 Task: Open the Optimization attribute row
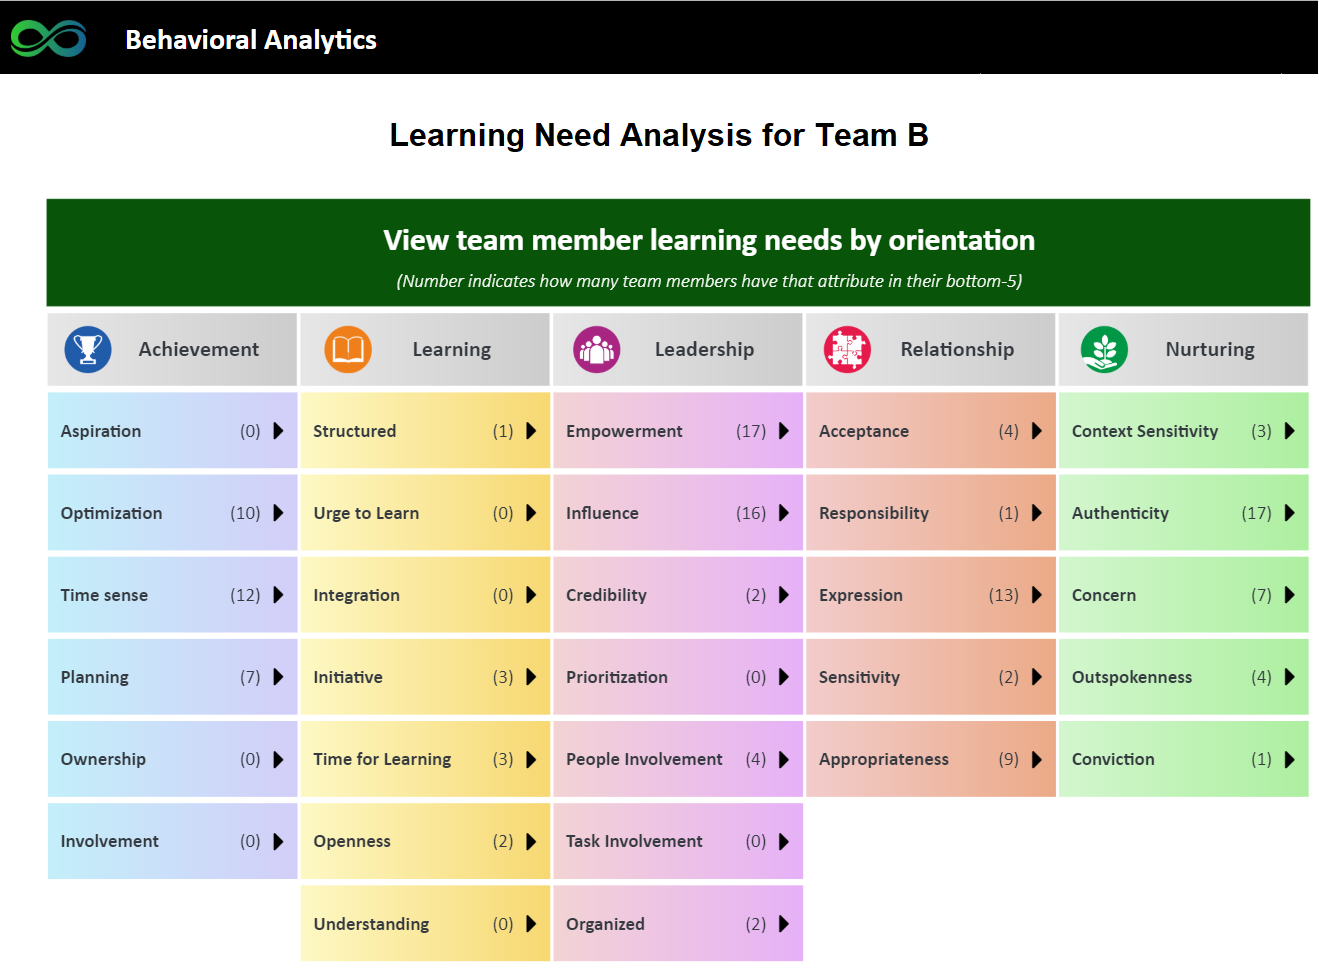tap(173, 513)
